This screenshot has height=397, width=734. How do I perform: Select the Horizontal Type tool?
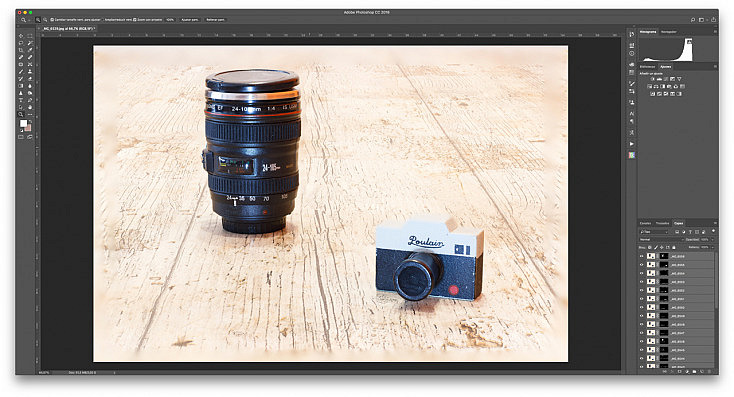[x=21, y=100]
